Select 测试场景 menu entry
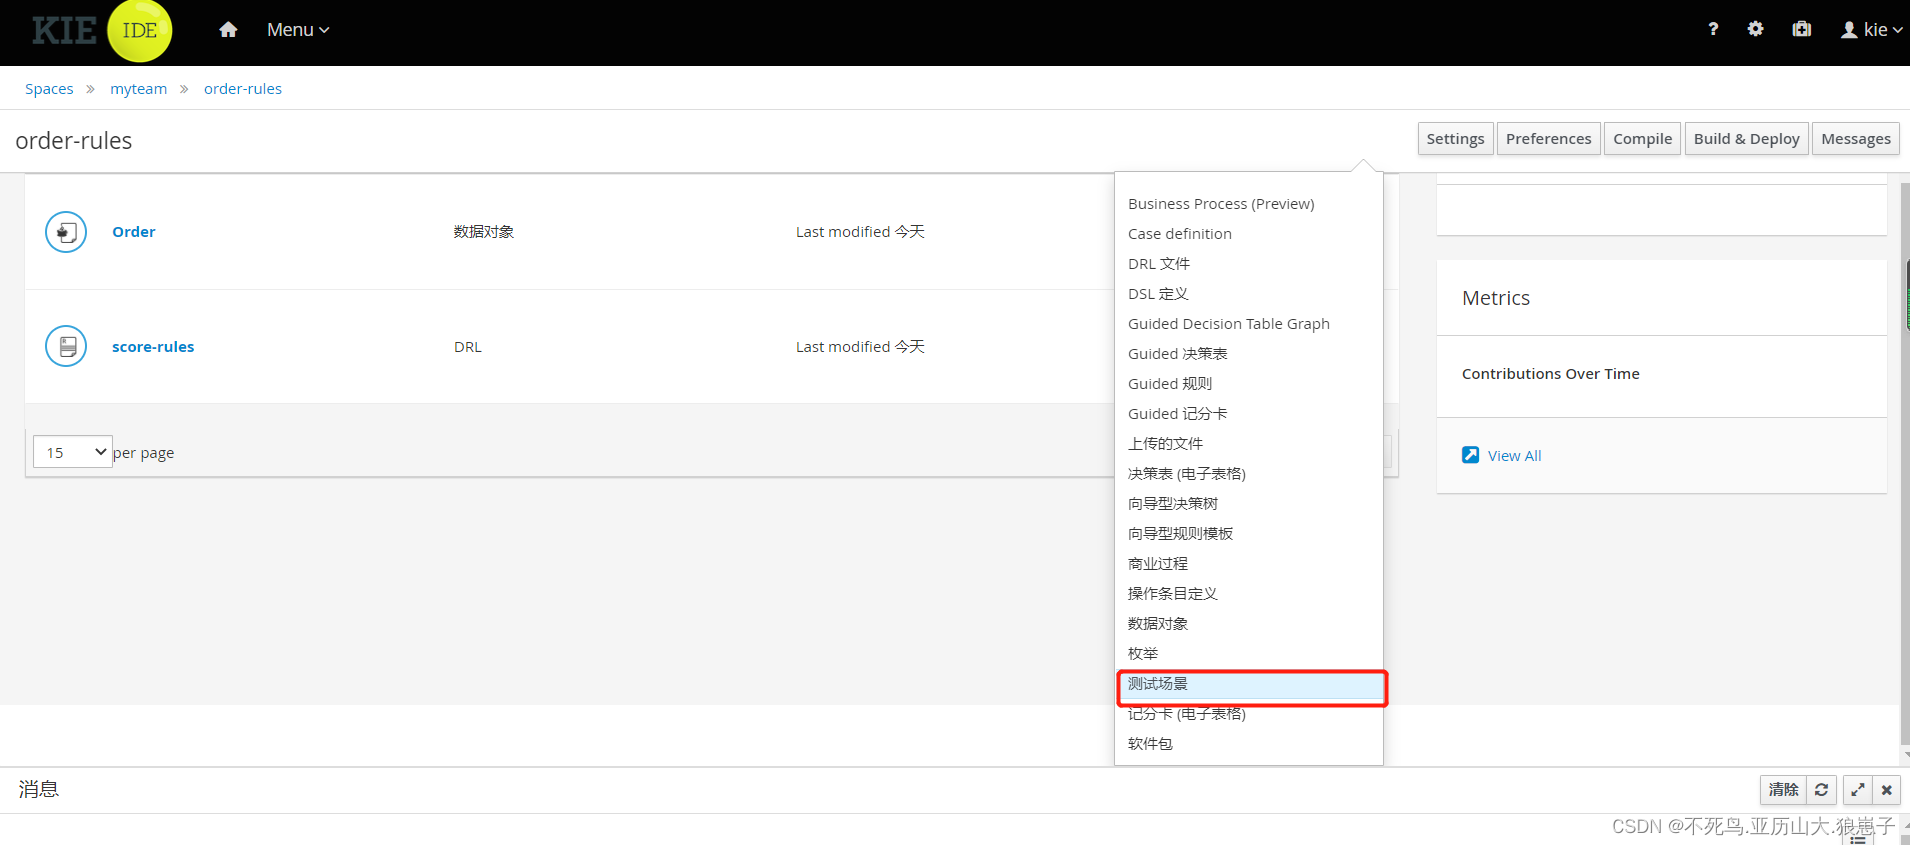 click(1249, 684)
